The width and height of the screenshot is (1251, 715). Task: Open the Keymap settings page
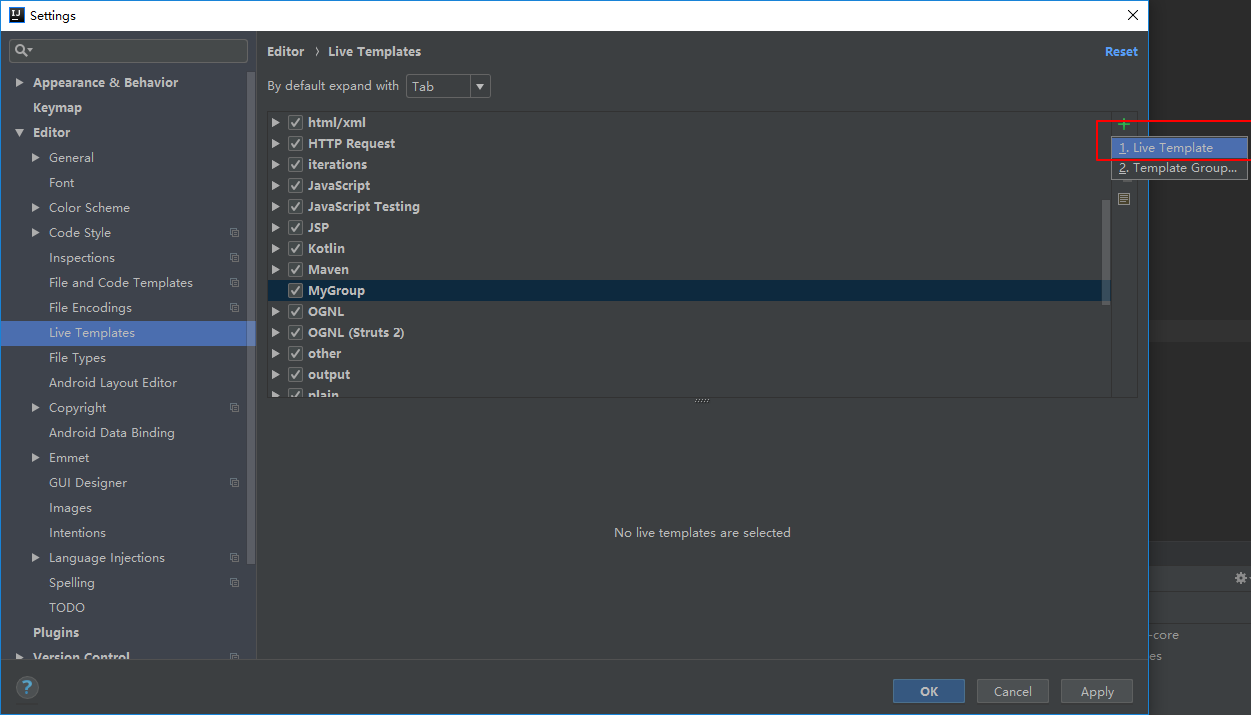tap(57, 107)
